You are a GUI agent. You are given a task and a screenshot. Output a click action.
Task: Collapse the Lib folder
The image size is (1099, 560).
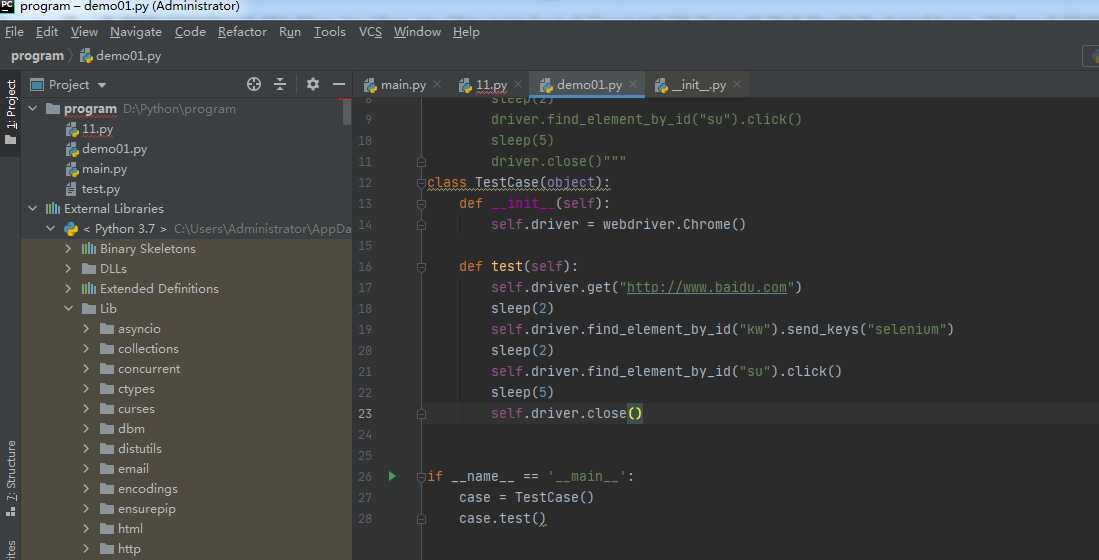(x=68, y=308)
